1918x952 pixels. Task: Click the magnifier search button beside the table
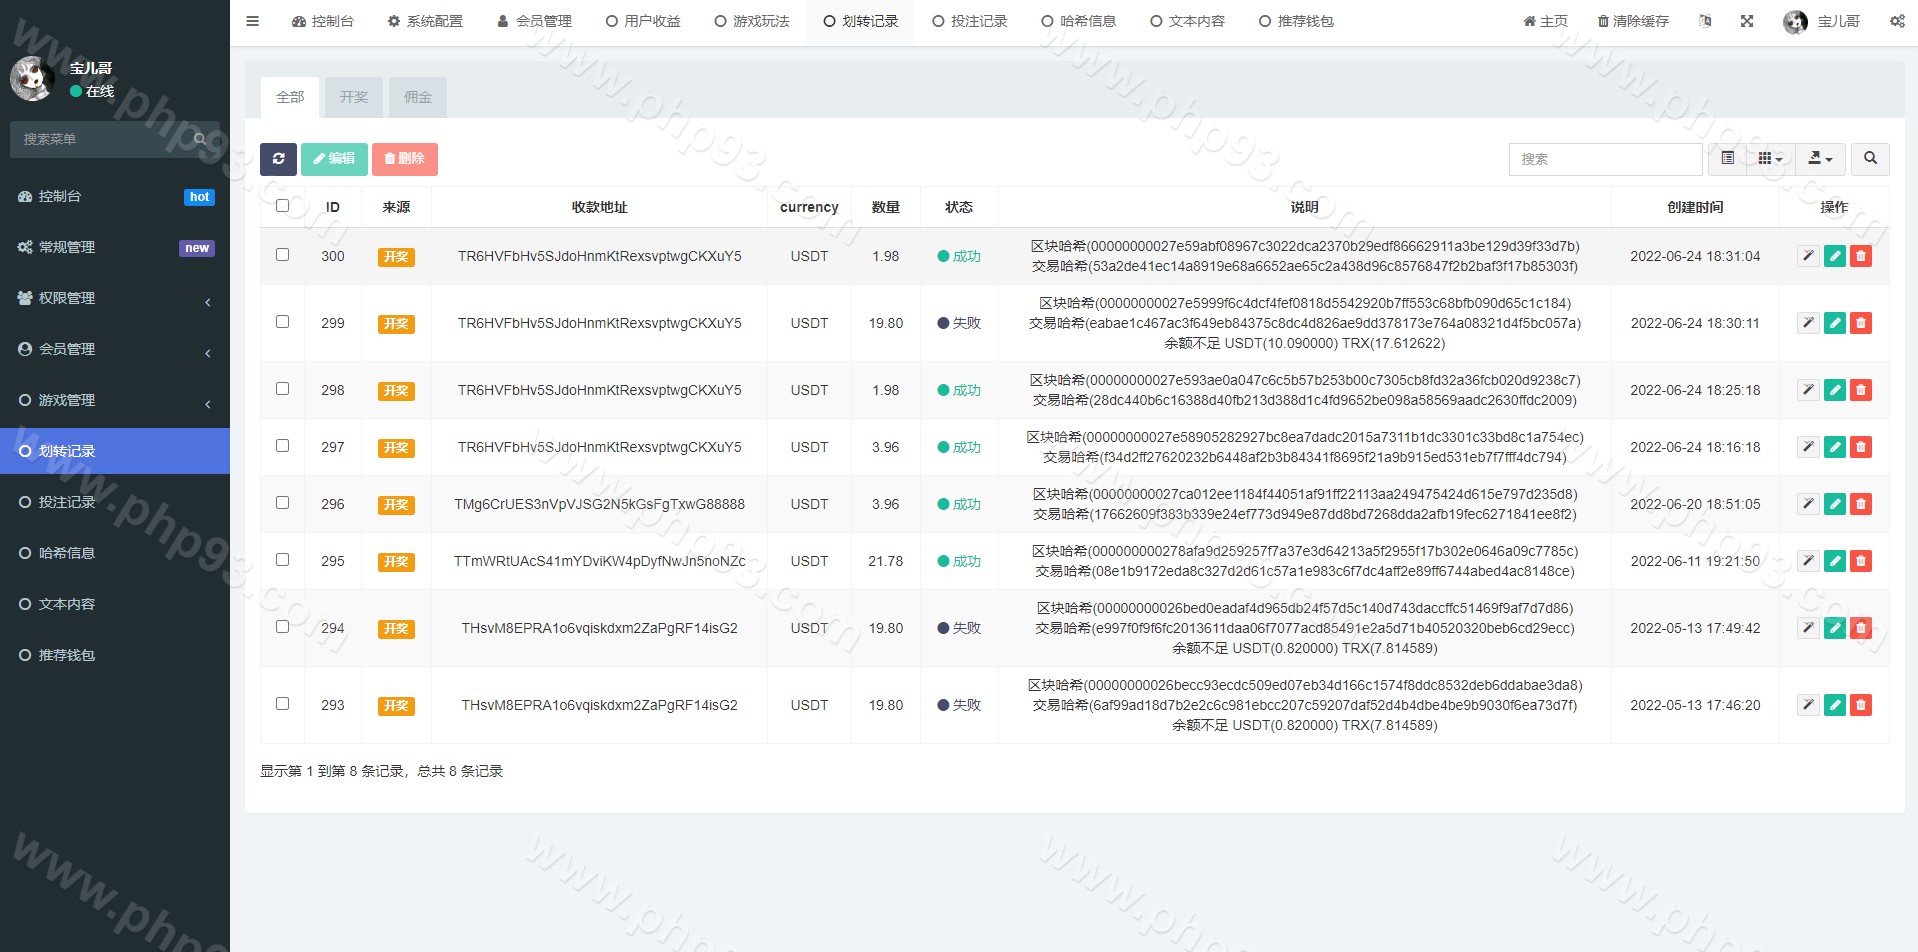[x=1869, y=159]
